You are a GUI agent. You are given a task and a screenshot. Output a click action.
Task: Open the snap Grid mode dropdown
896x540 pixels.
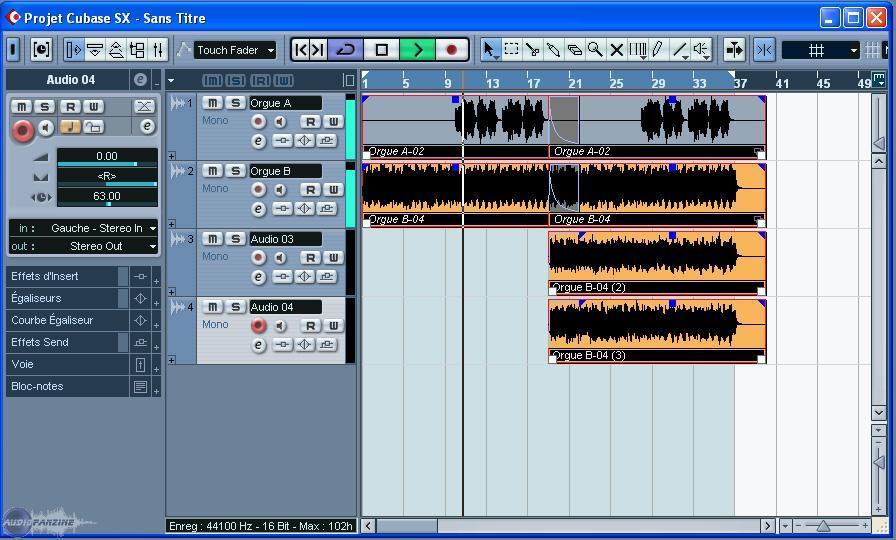821,50
